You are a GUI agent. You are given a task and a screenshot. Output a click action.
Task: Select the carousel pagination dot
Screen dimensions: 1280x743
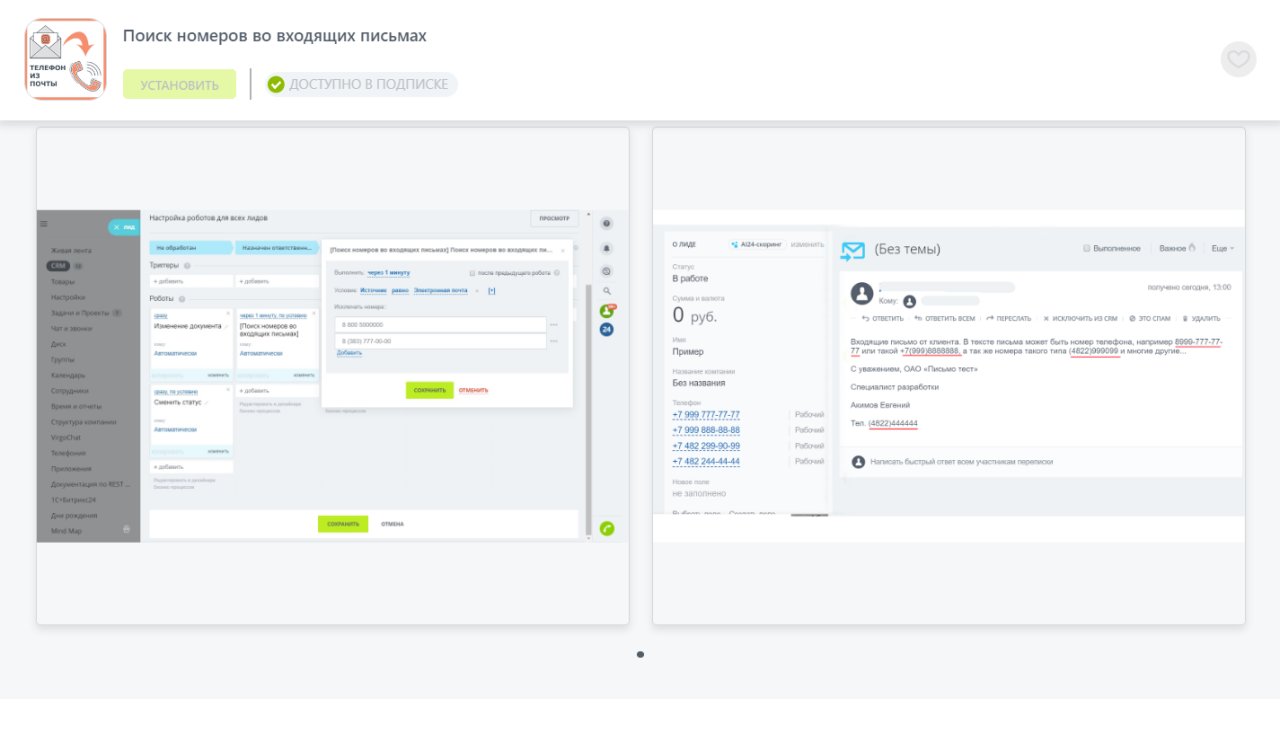point(640,655)
